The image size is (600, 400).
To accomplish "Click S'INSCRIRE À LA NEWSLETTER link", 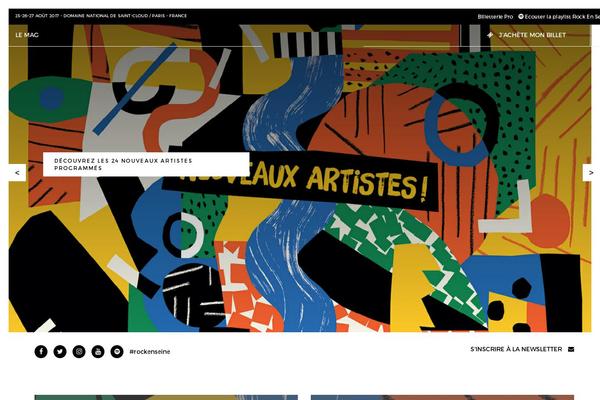I will 516,349.
